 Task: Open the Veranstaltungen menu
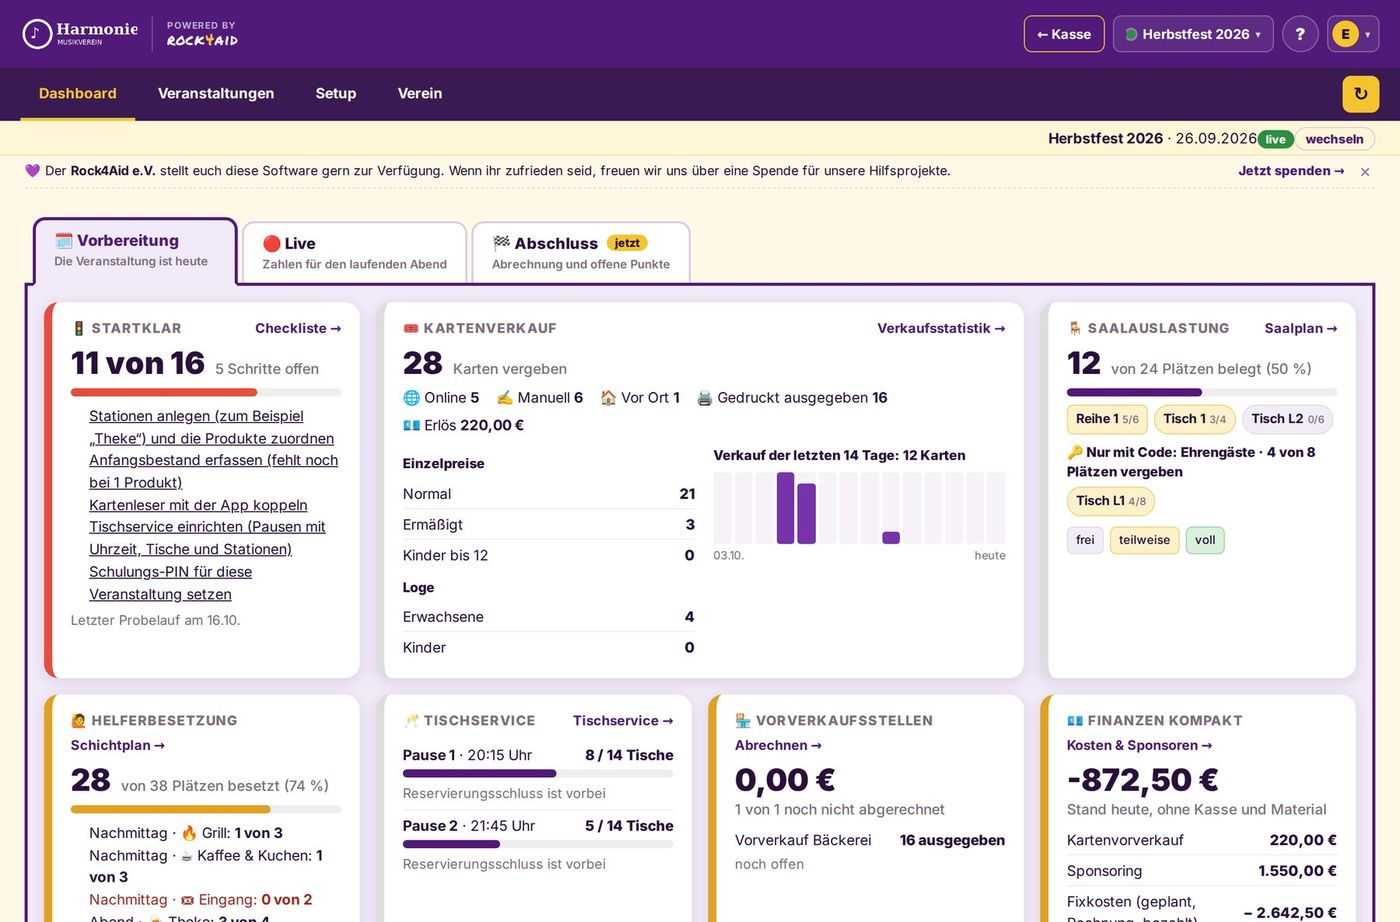click(216, 94)
